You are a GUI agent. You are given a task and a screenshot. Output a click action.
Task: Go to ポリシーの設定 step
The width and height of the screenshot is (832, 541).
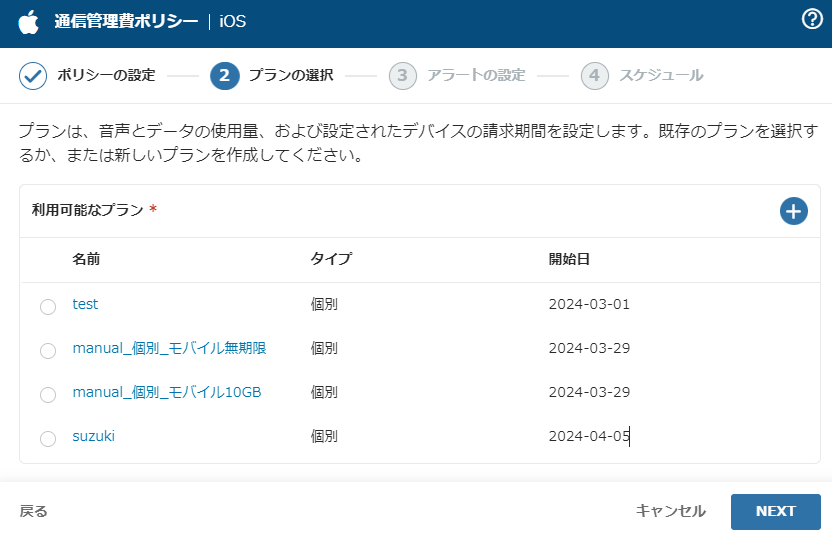point(106,75)
